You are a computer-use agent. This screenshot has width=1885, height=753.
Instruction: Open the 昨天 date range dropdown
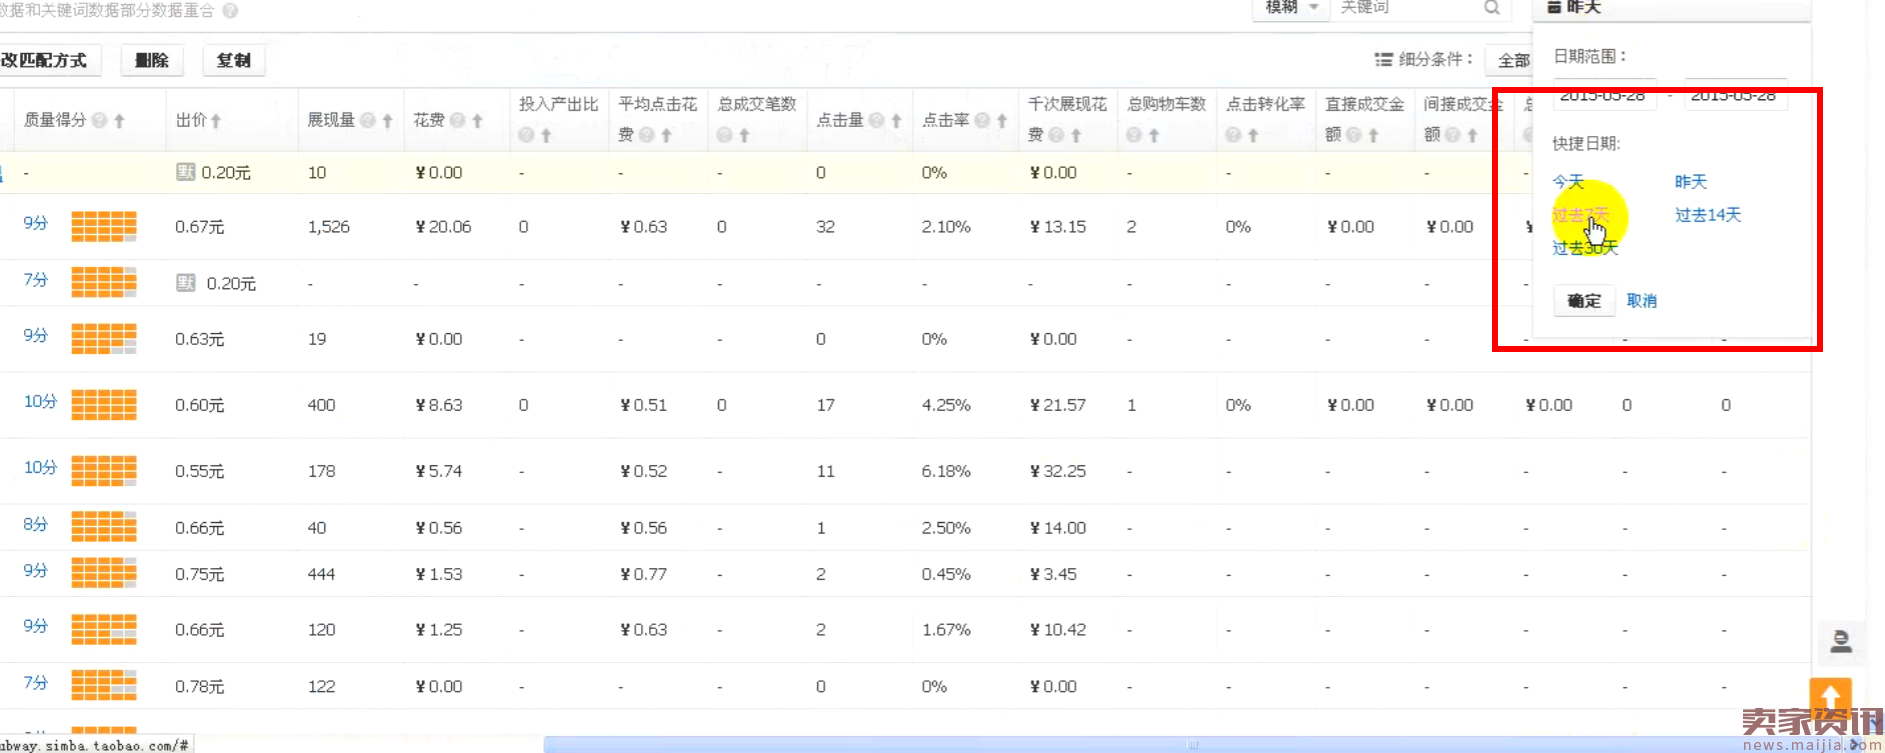1671,8
